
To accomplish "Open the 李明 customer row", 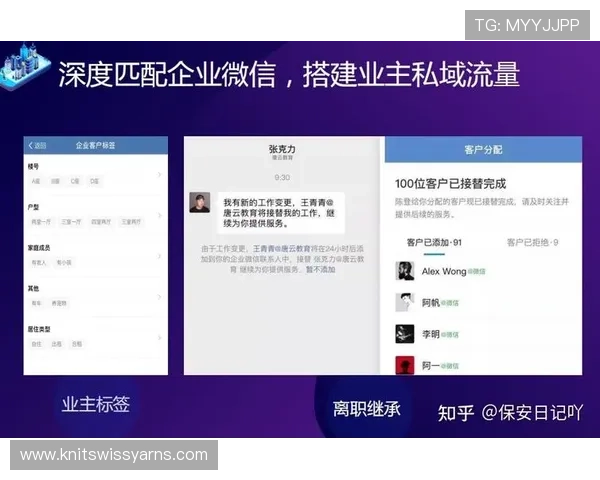I will coord(484,334).
